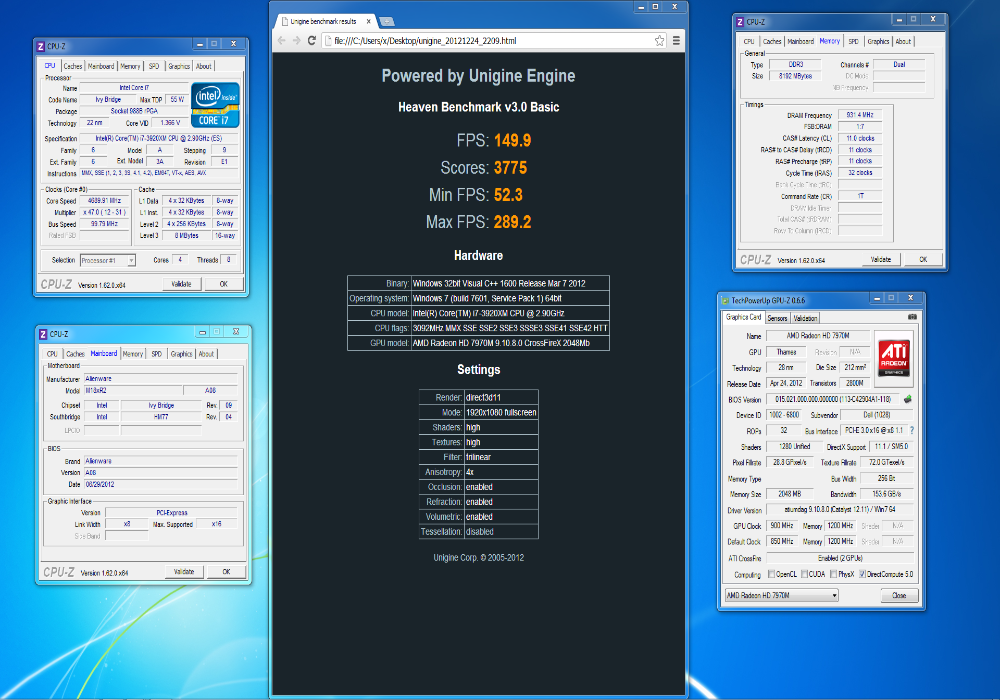Image resolution: width=1000 pixels, height=700 pixels.
Task: Open Mainboard tab in the CPU-Z Memory window
Action: [x=800, y=41]
